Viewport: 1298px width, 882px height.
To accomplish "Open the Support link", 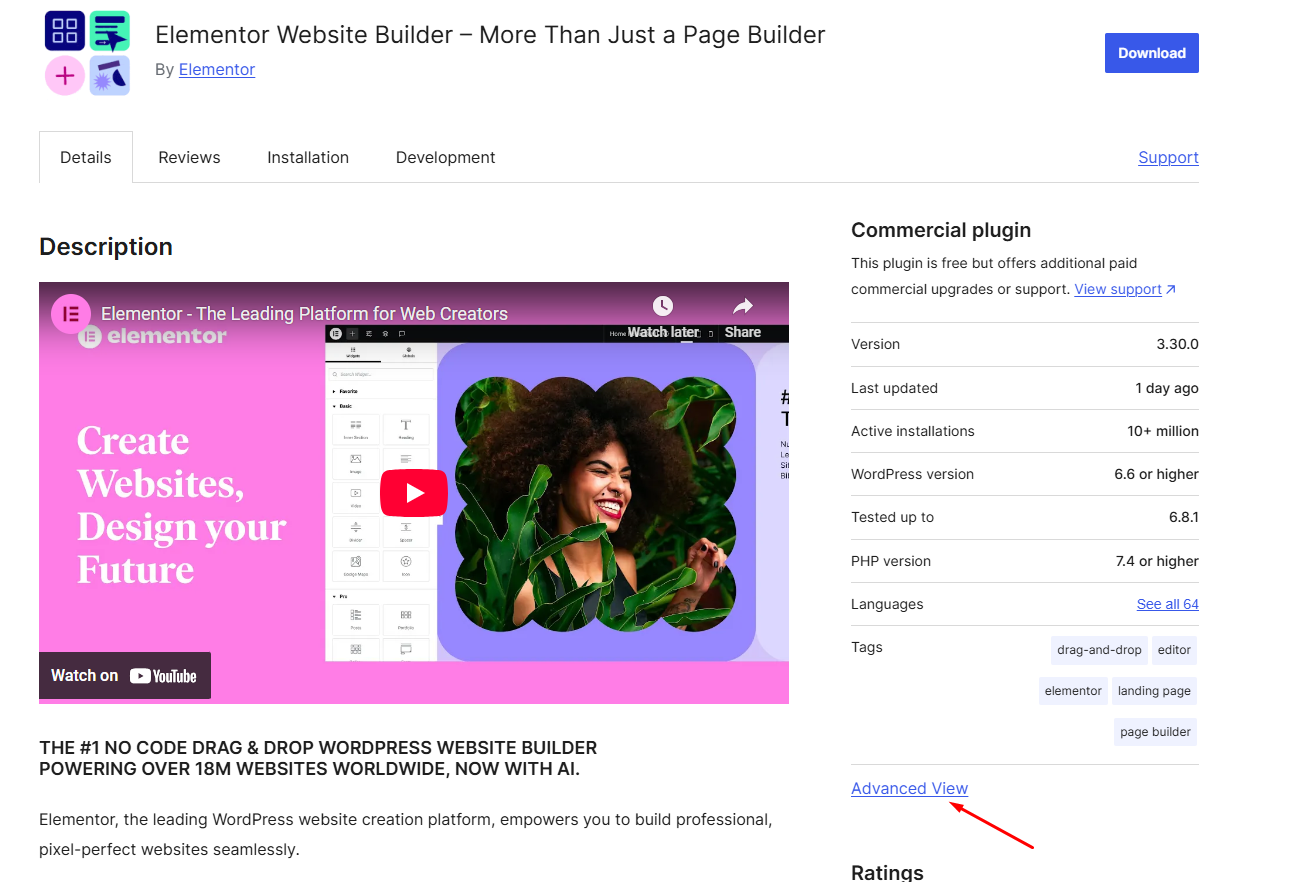I will [x=1168, y=157].
